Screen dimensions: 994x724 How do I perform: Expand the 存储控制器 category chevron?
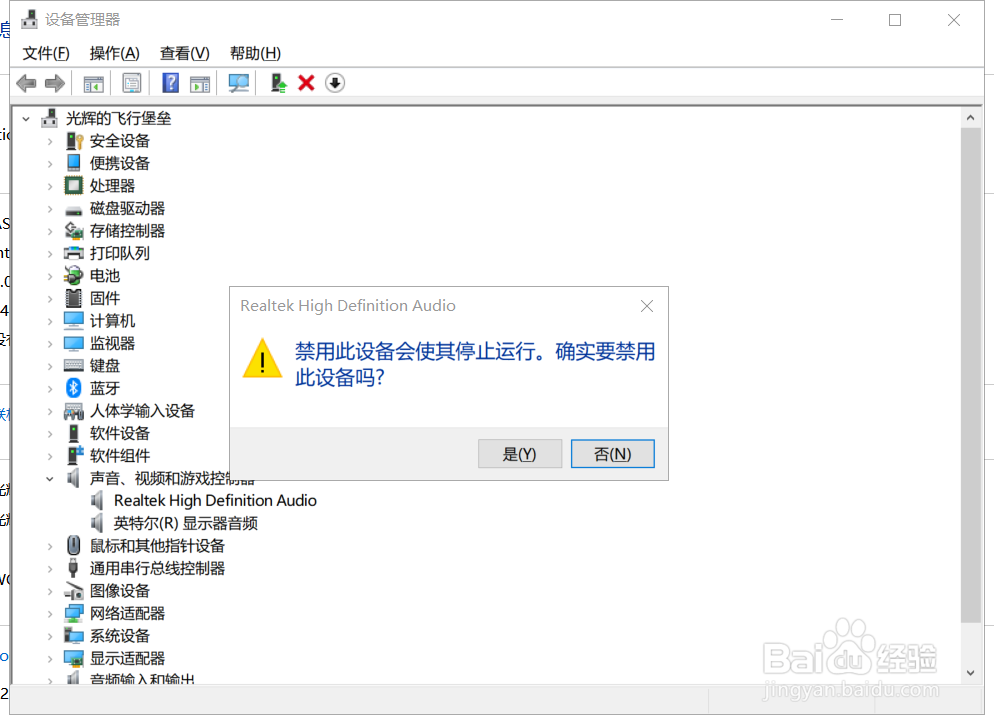[x=50, y=231]
